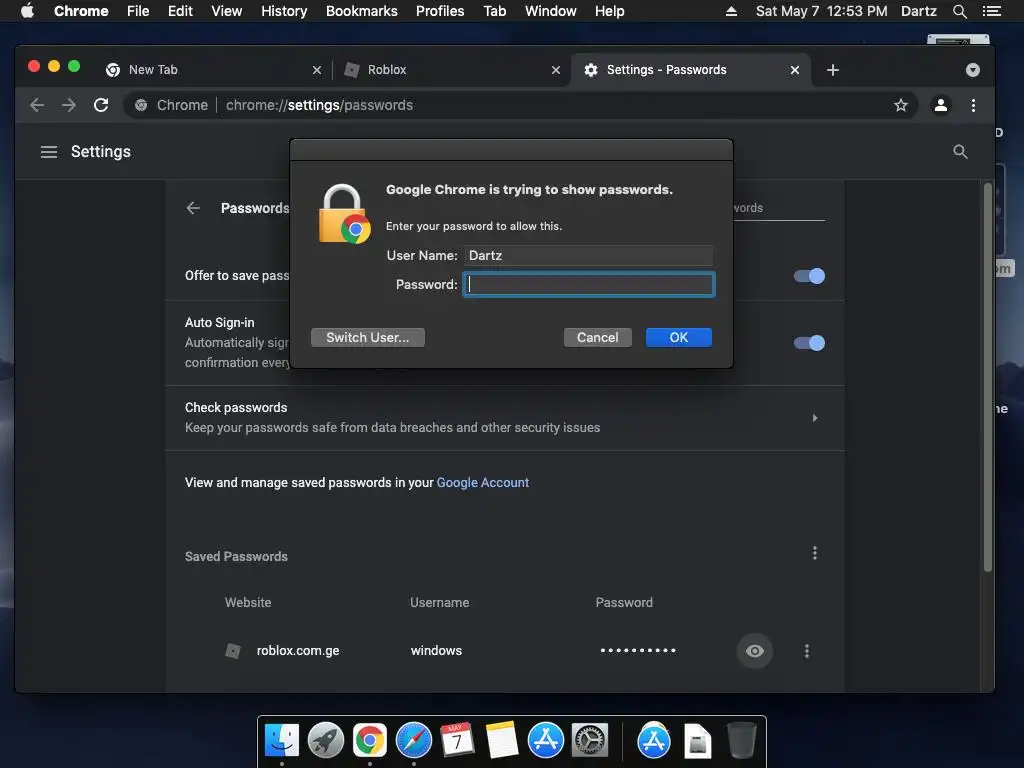Cancel the password authentication dialog

598,338
